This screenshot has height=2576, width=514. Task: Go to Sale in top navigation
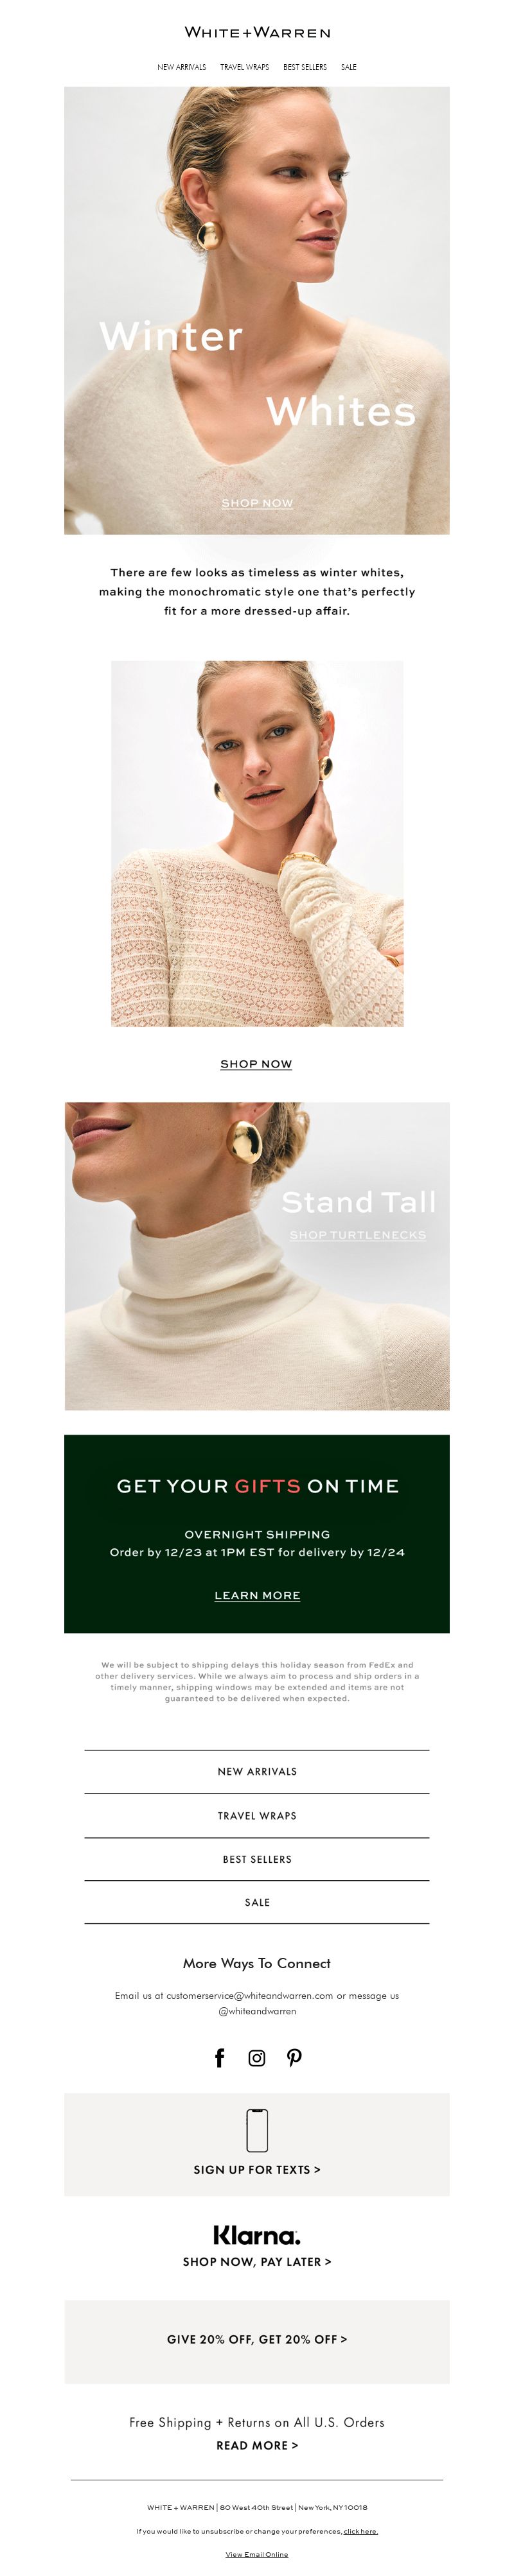pos(348,67)
